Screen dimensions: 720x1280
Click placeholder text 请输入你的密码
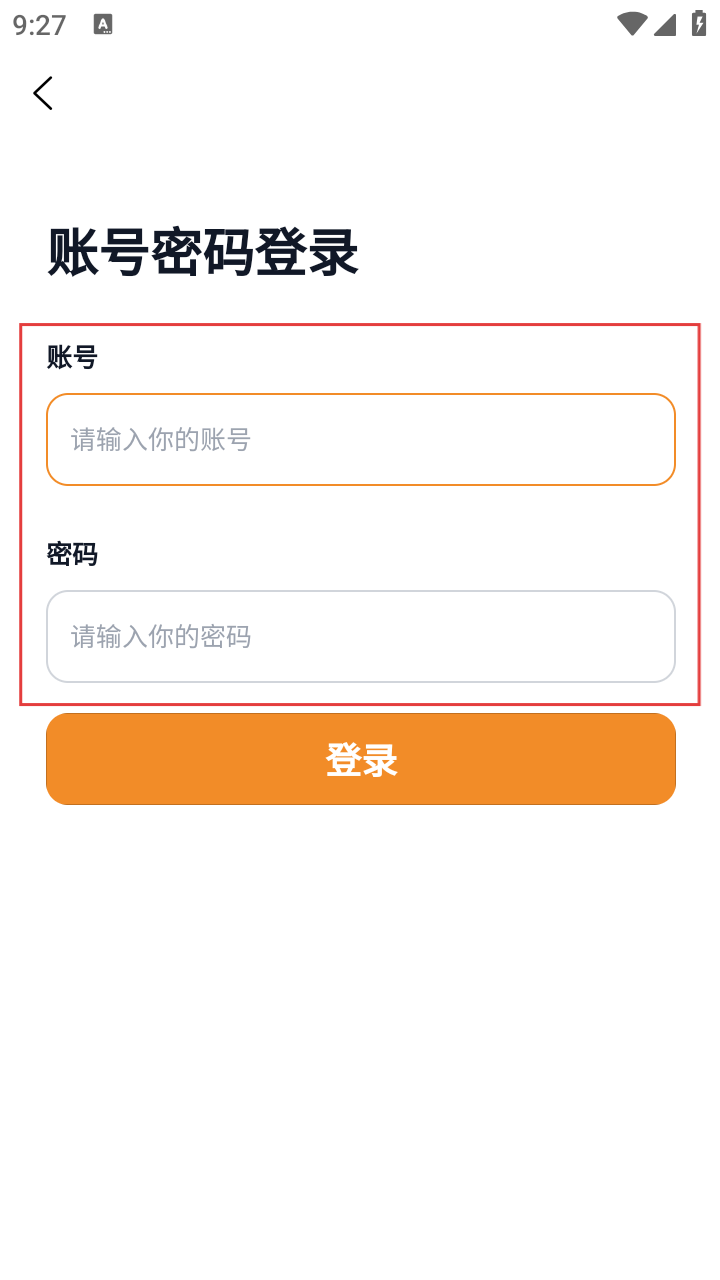(160, 637)
